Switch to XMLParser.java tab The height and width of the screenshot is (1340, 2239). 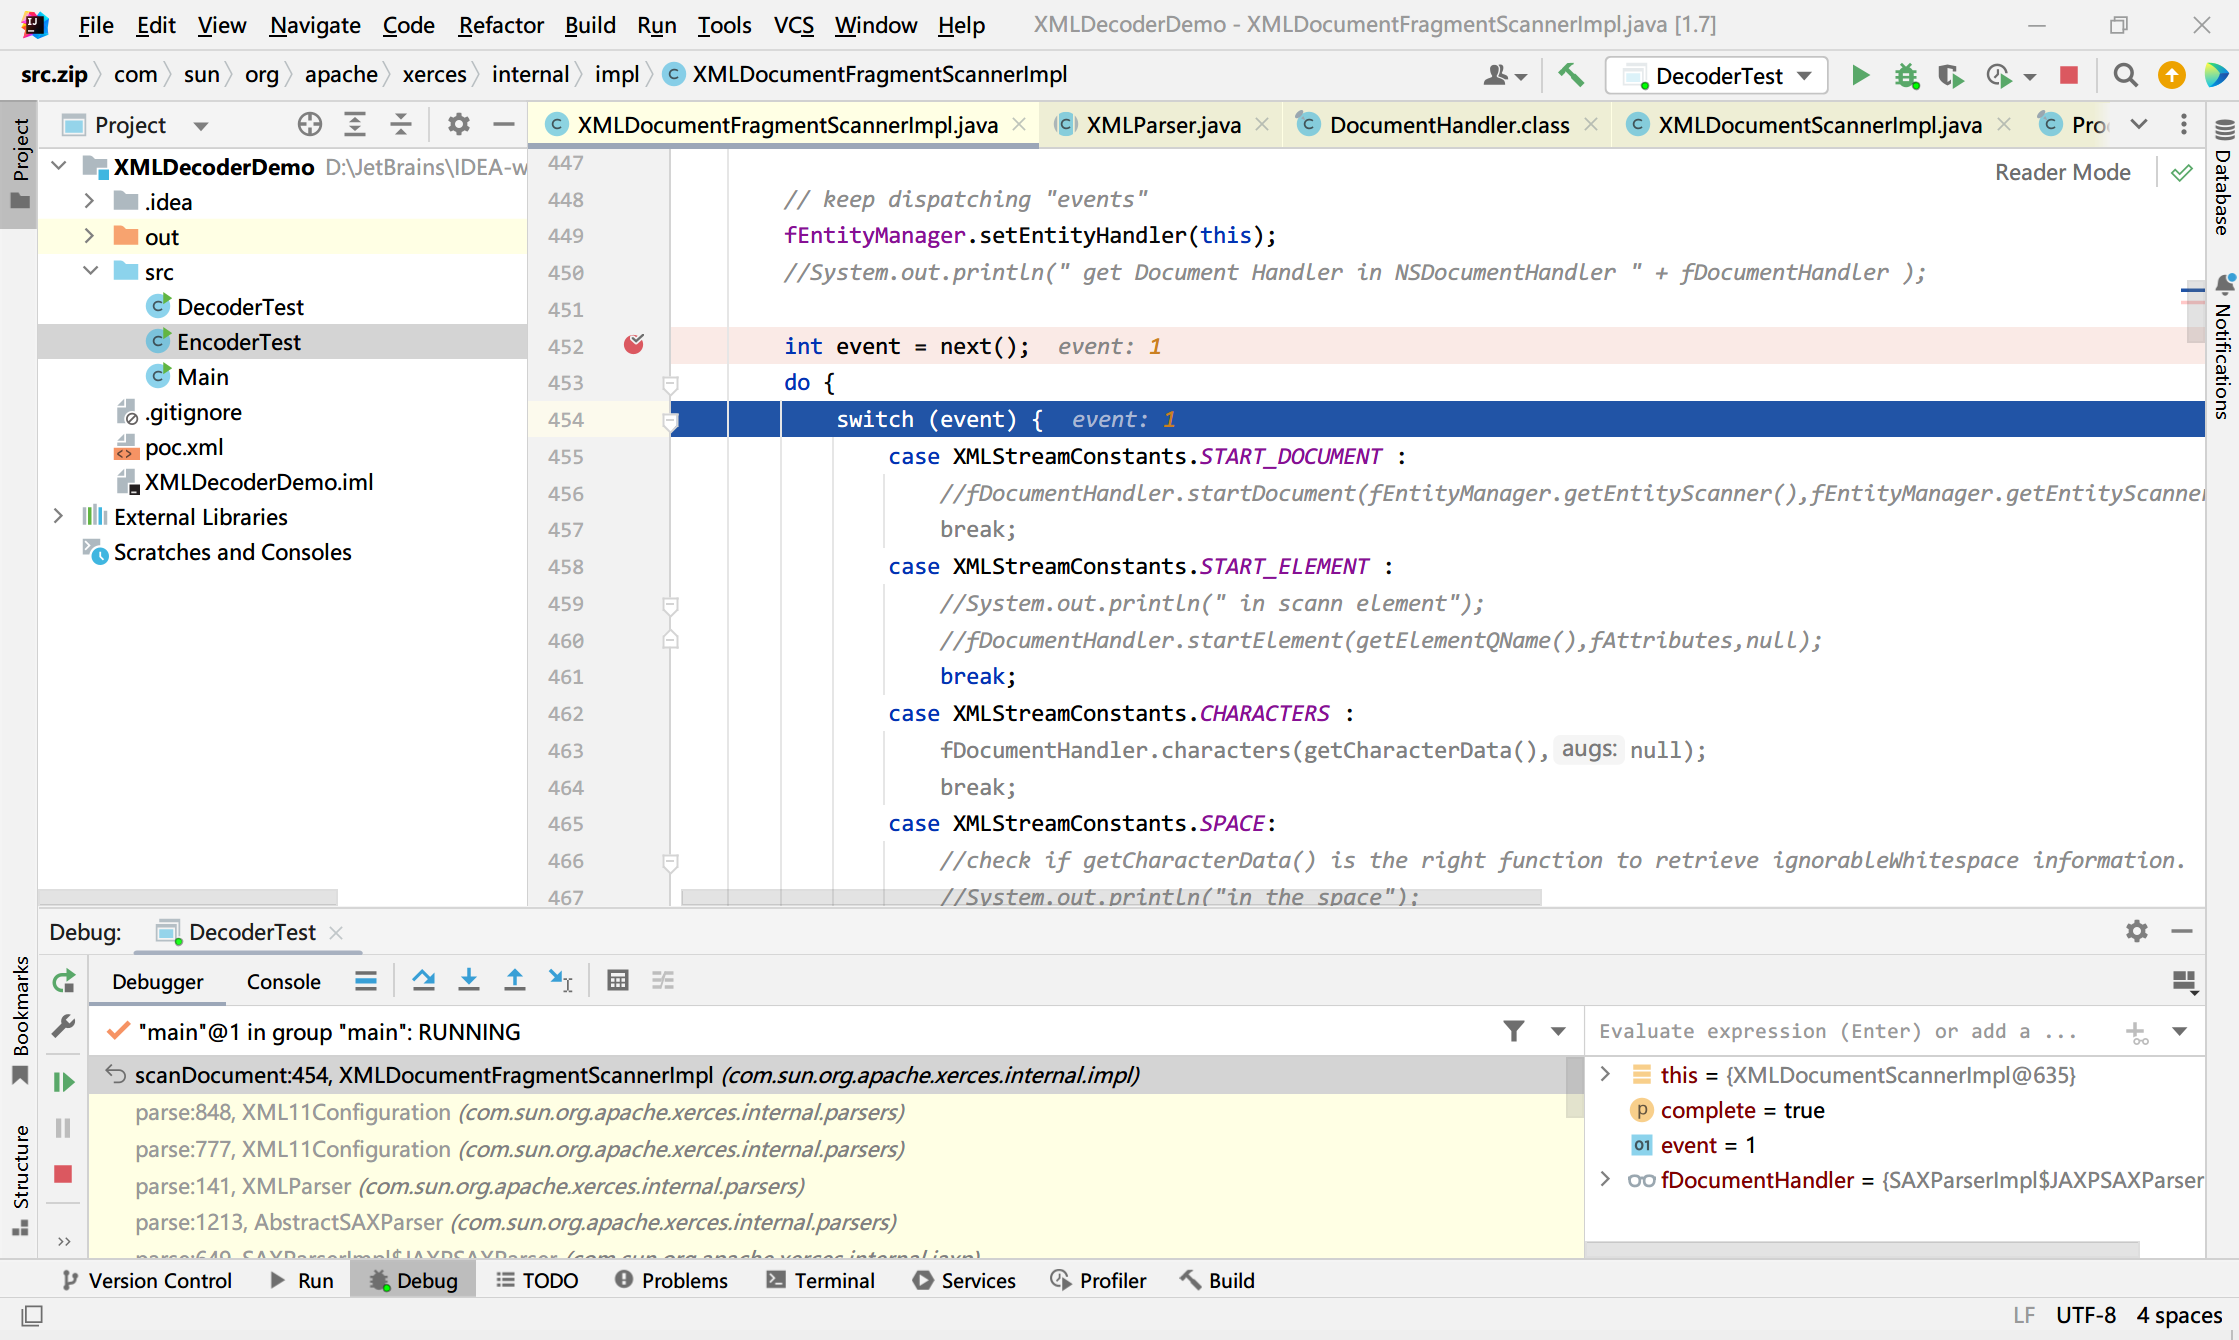(x=1163, y=125)
